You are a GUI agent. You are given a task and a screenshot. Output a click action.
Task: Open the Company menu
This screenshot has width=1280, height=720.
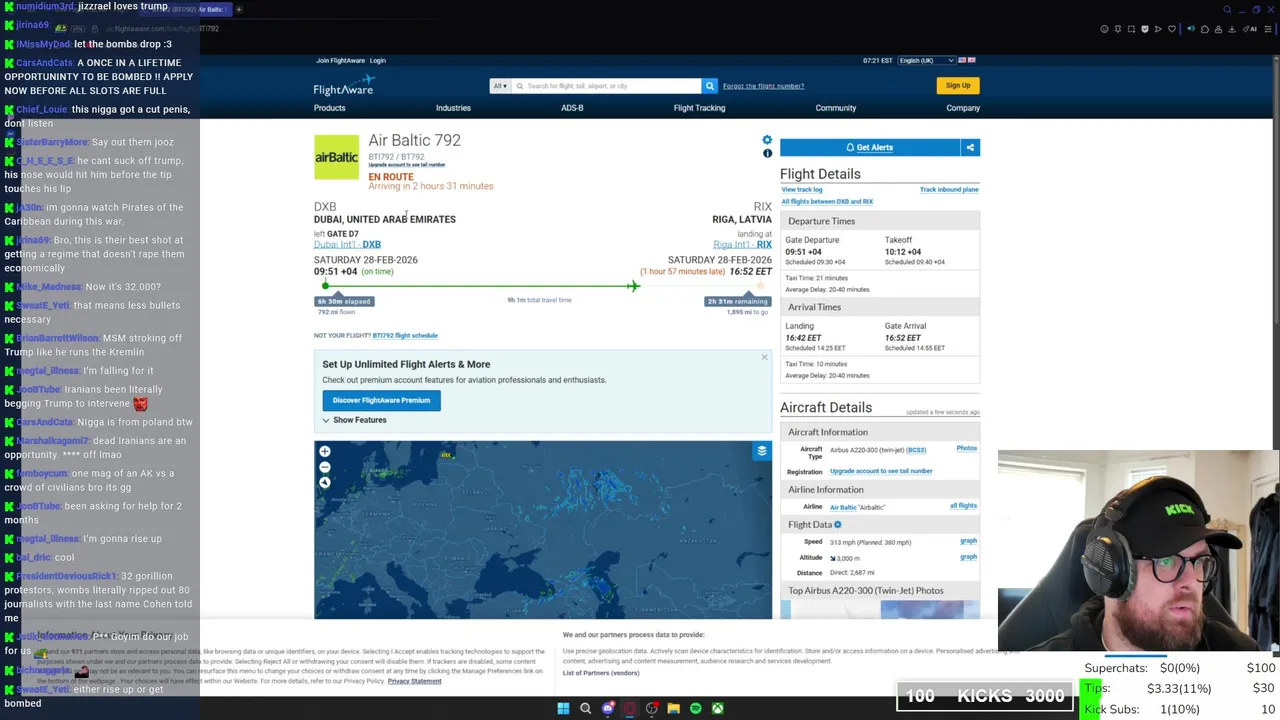tap(963, 108)
